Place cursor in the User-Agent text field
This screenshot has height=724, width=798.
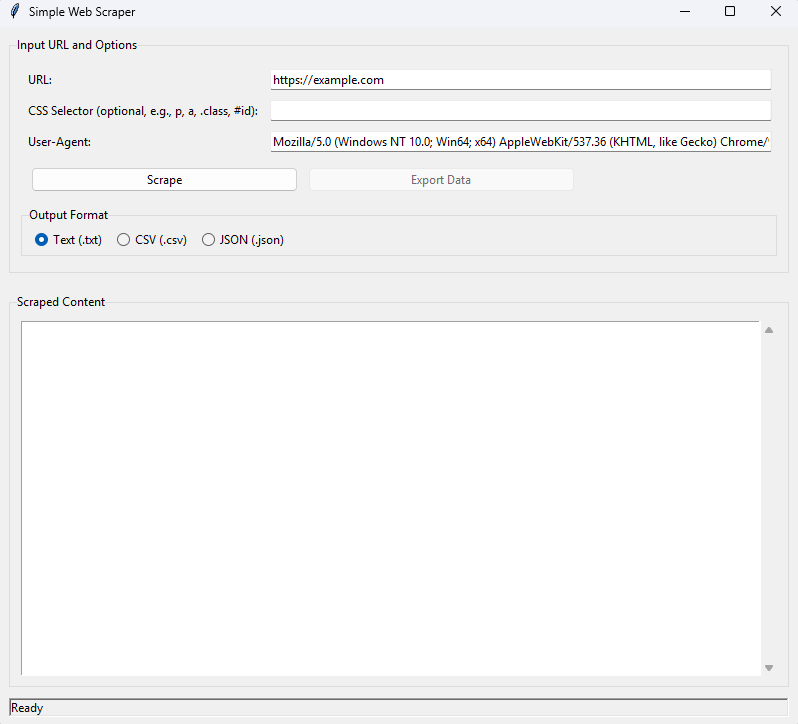pyautogui.click(x=520, y=142)
